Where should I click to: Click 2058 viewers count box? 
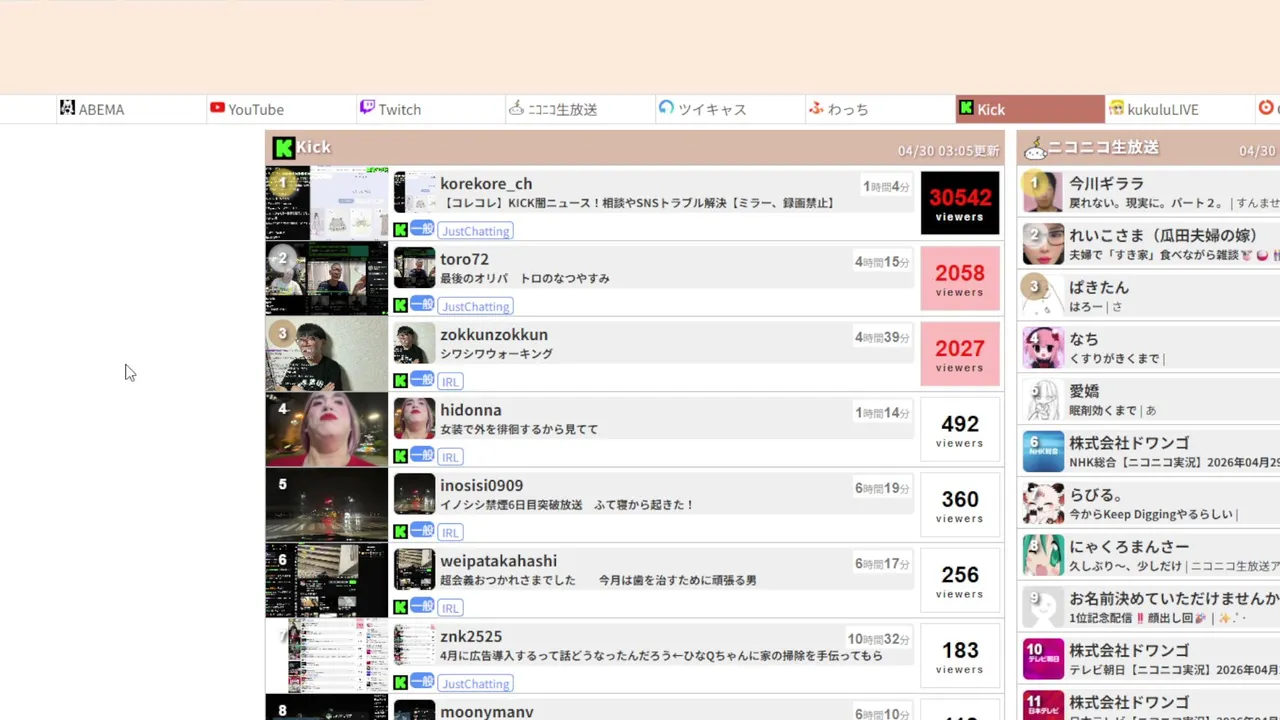coord(960,279)
